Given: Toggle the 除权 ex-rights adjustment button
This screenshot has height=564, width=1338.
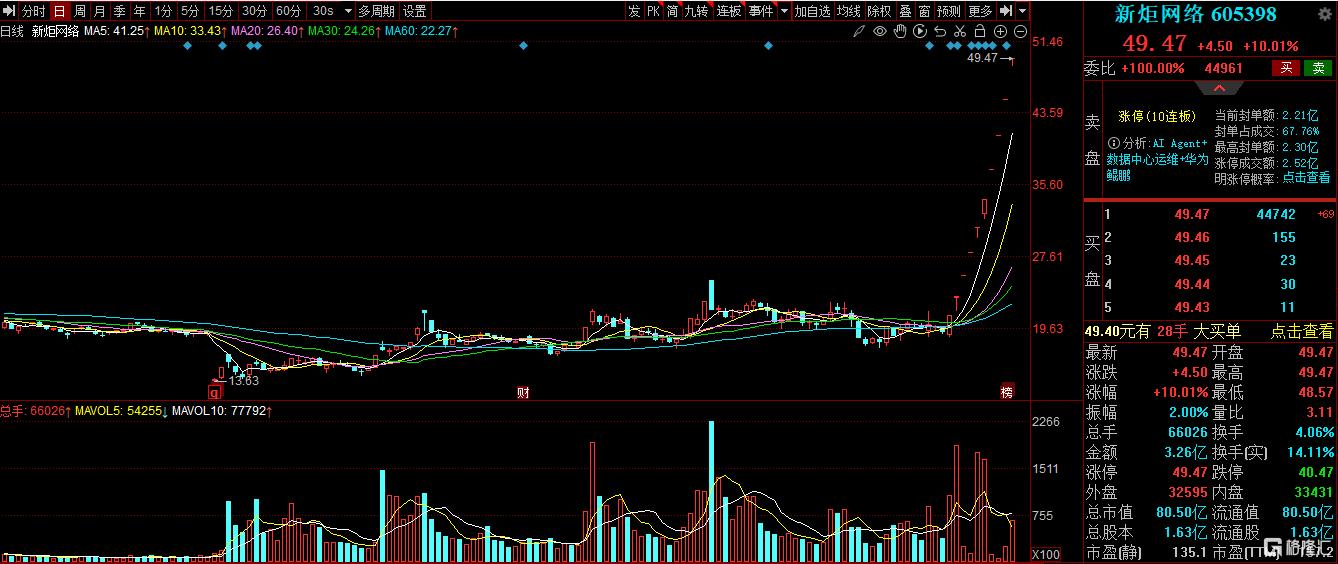Looking at the screenshot, I should (879, 11).
